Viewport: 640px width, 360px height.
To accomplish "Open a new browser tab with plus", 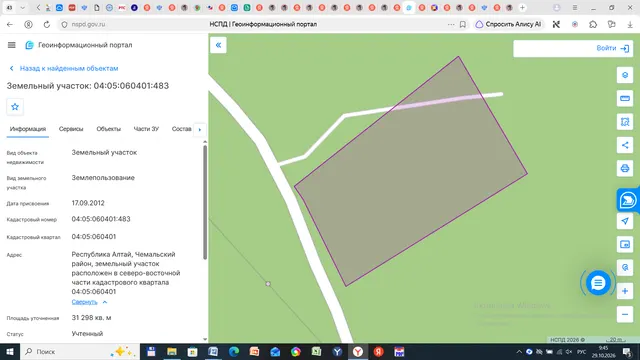I will [522, 8].
